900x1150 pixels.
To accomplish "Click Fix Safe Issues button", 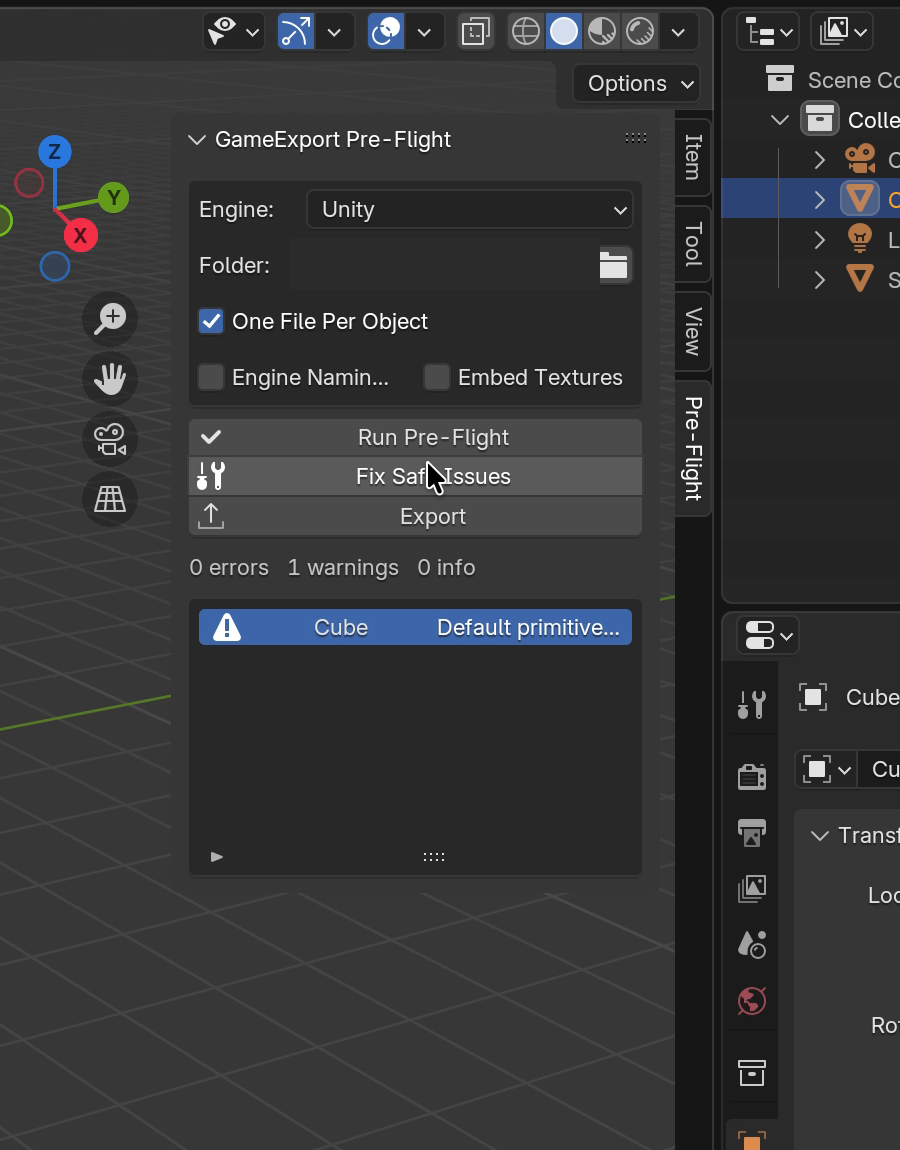I will (x=415, y=476).
